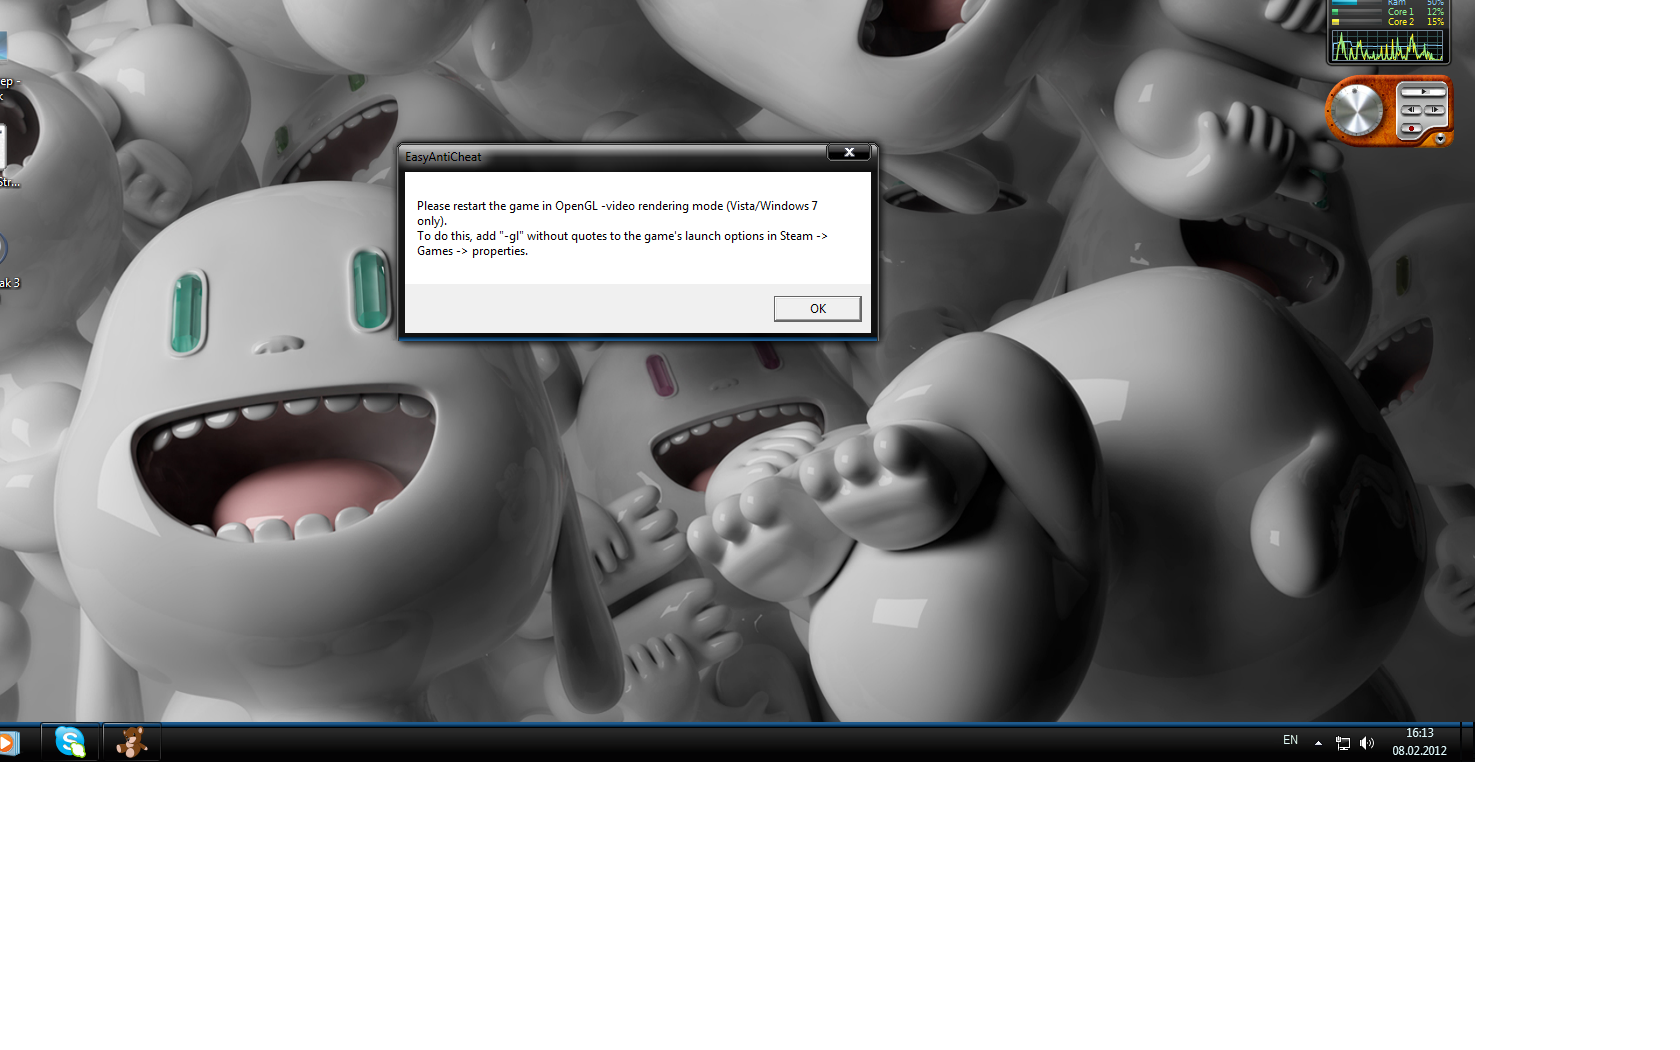Open Skype from the taskbar
This screenshot has width=1680, height=1050.
tap(70, 742)
